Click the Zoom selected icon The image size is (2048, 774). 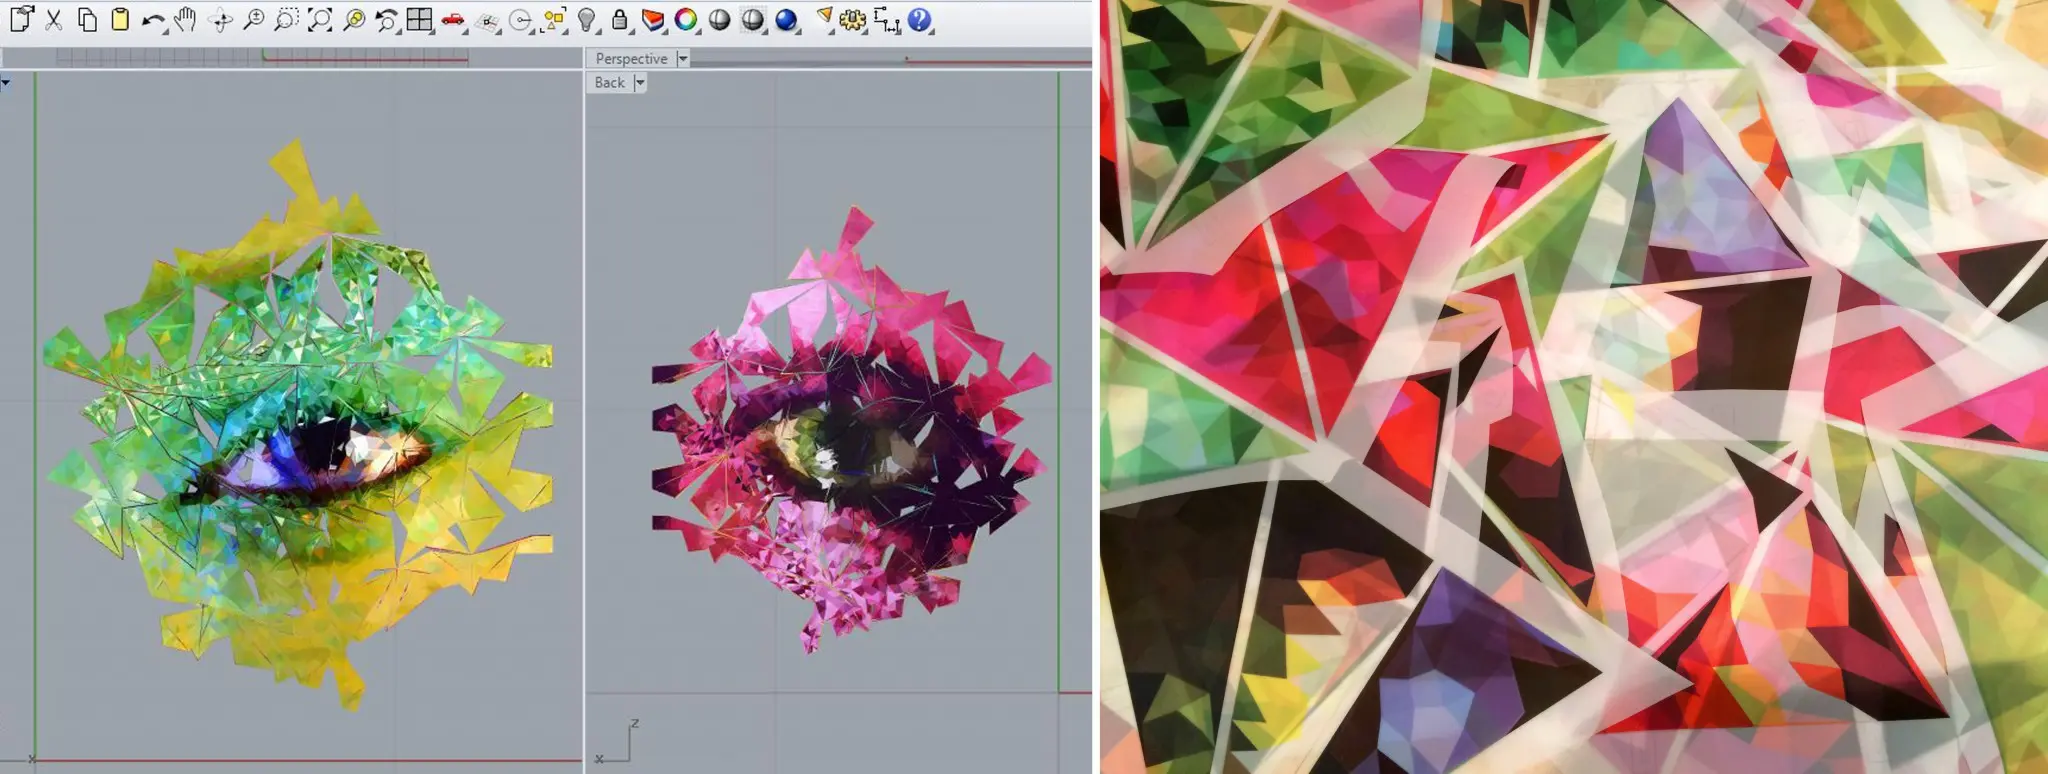[354, 20]
